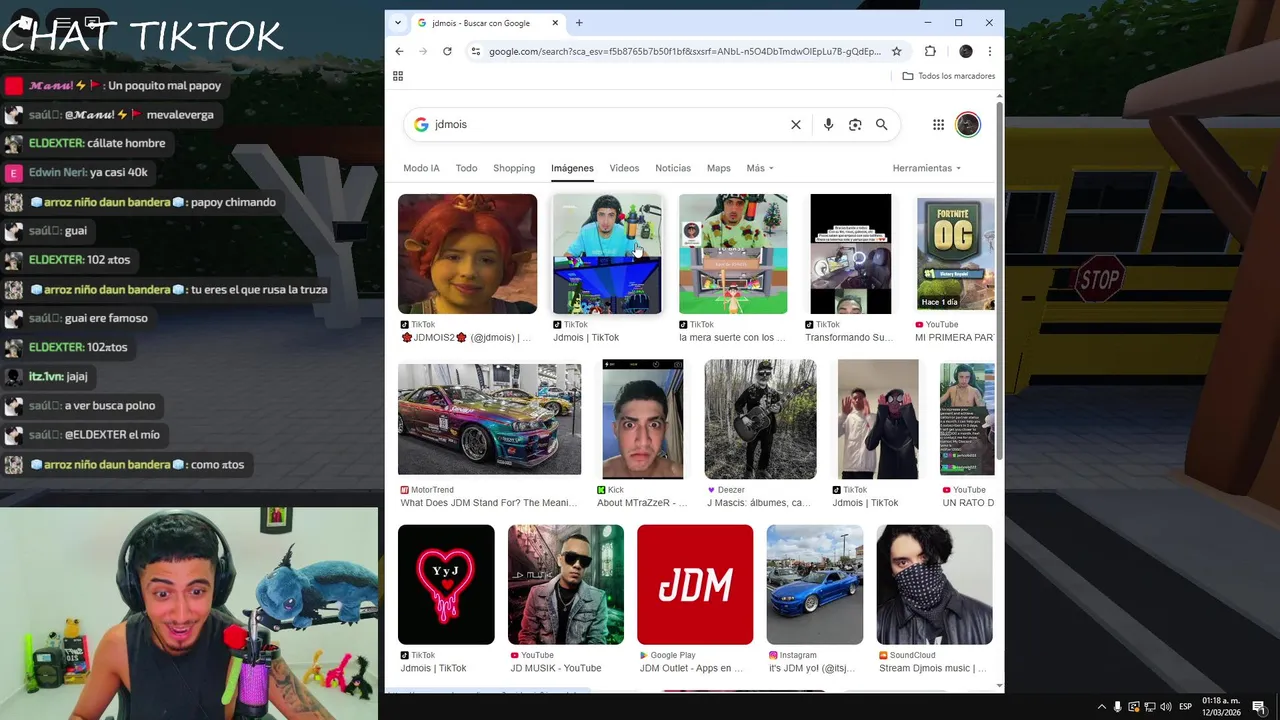
Task: Switch to the Maps tab
Action: (719, 168)
